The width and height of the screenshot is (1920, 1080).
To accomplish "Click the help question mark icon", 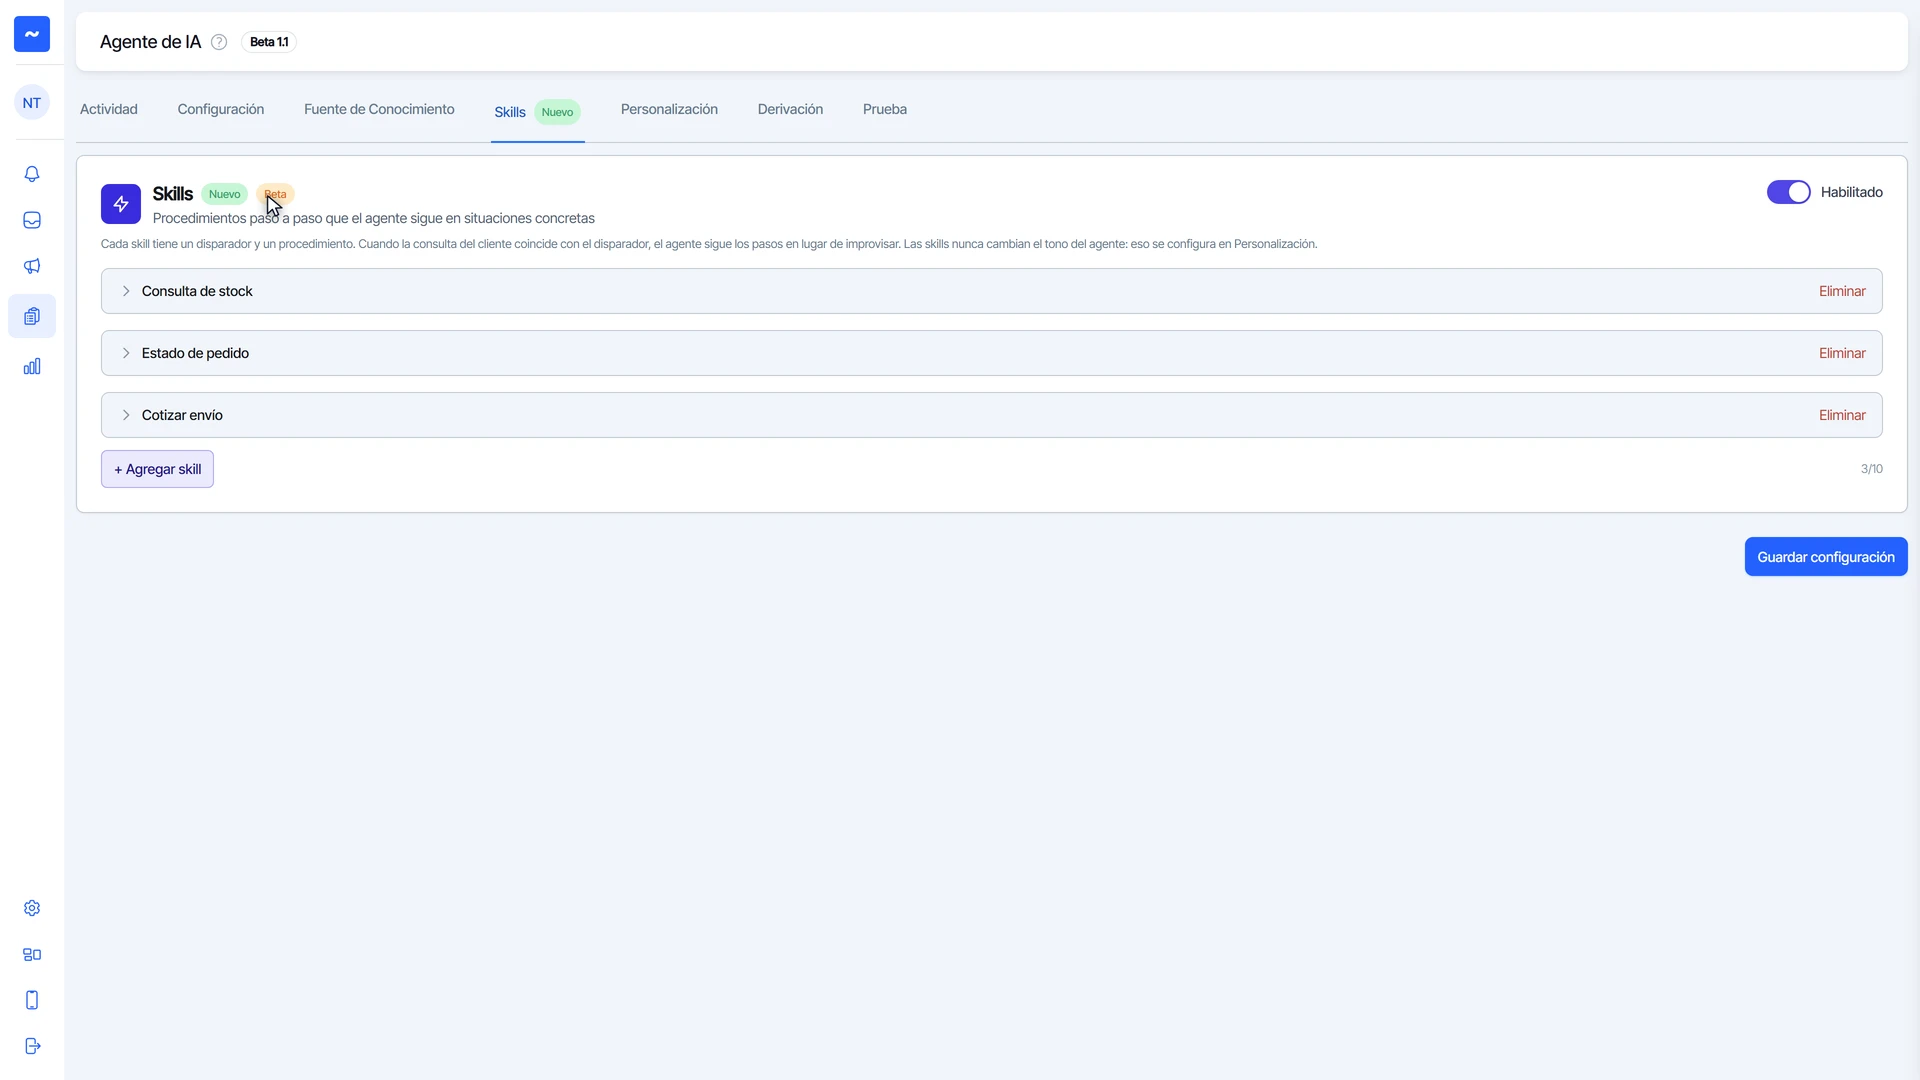I will (x=219, y=42).
